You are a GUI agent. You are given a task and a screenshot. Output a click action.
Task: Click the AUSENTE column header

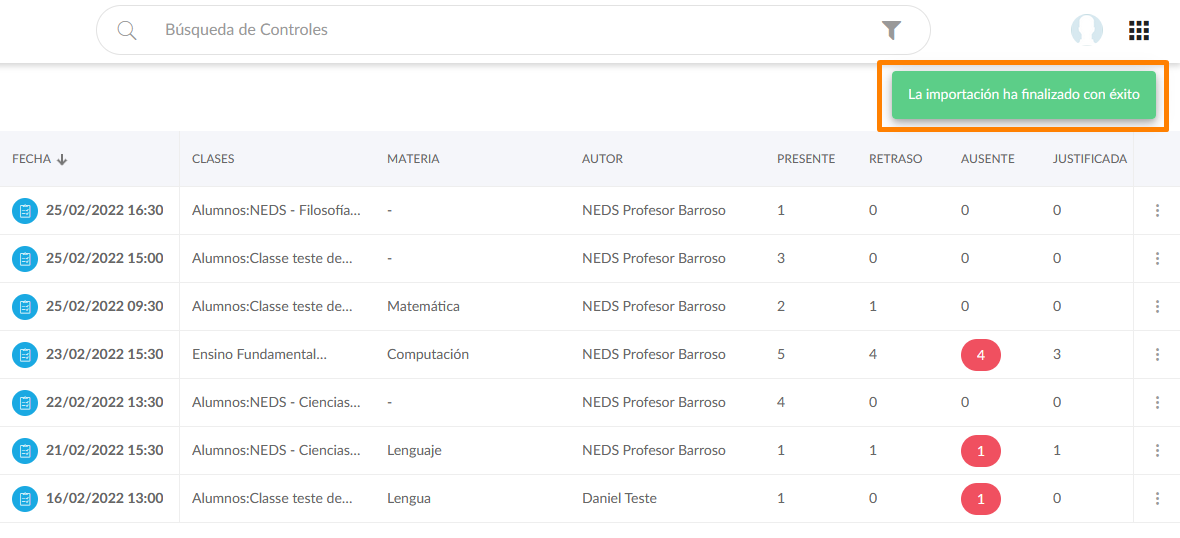pyautogui.click(x=987, y=159)
